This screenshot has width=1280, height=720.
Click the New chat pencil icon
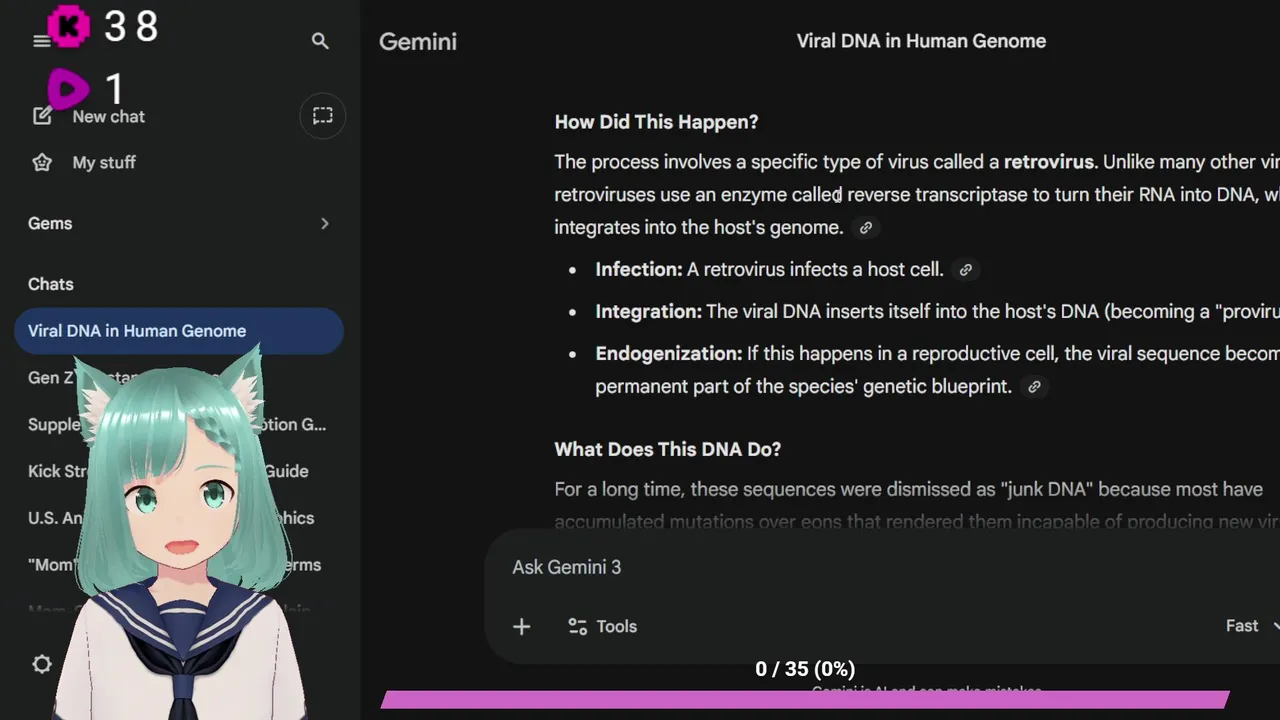(x=42, y=116)
